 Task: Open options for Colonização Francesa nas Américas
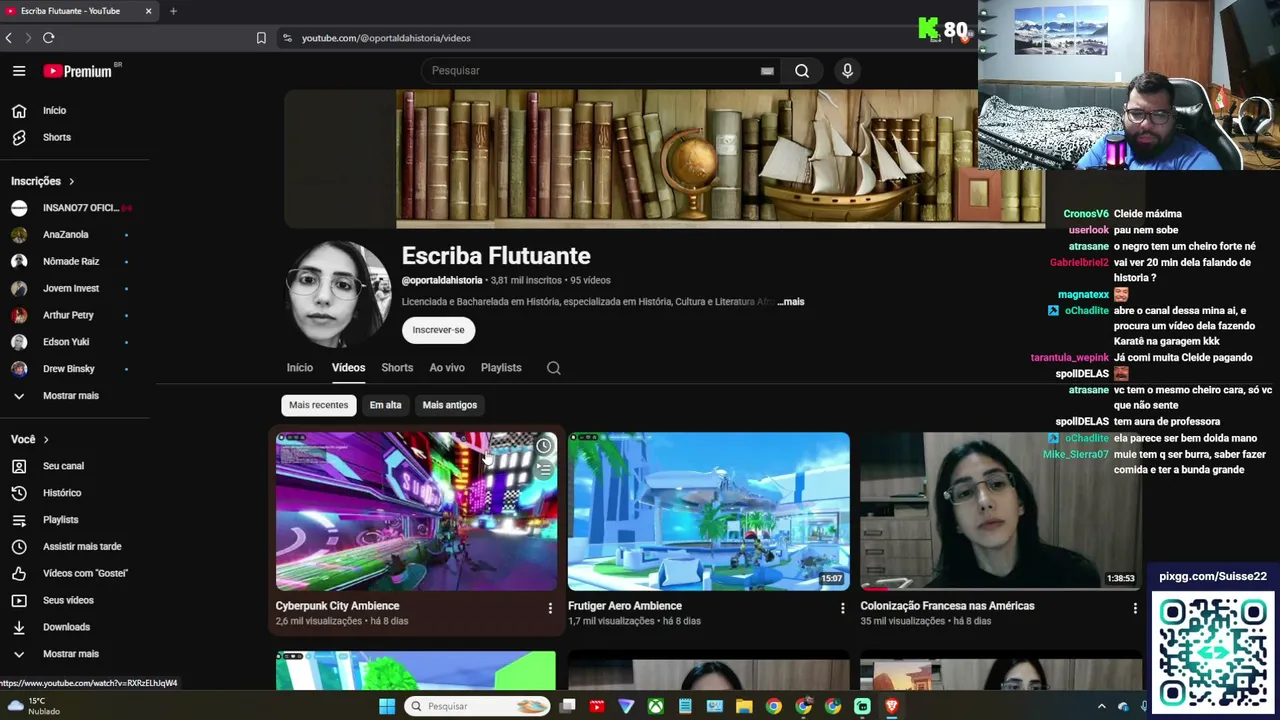pos(1135,608)
